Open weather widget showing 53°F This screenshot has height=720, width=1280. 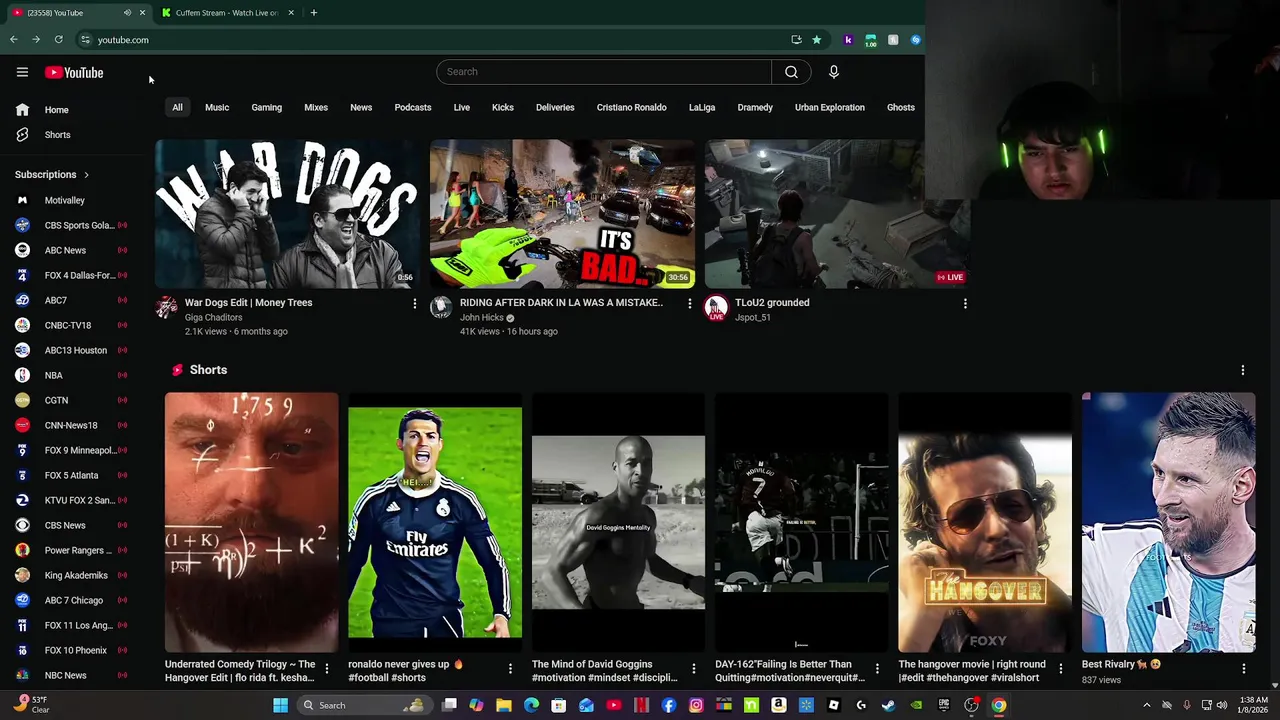[32, 705]
